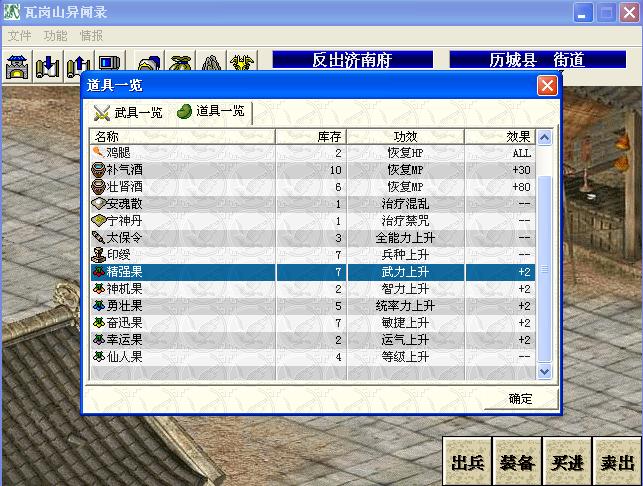Click the 奋迅果 fruit icon
This screenshot has height=486, width=643.
coord(98,323)
